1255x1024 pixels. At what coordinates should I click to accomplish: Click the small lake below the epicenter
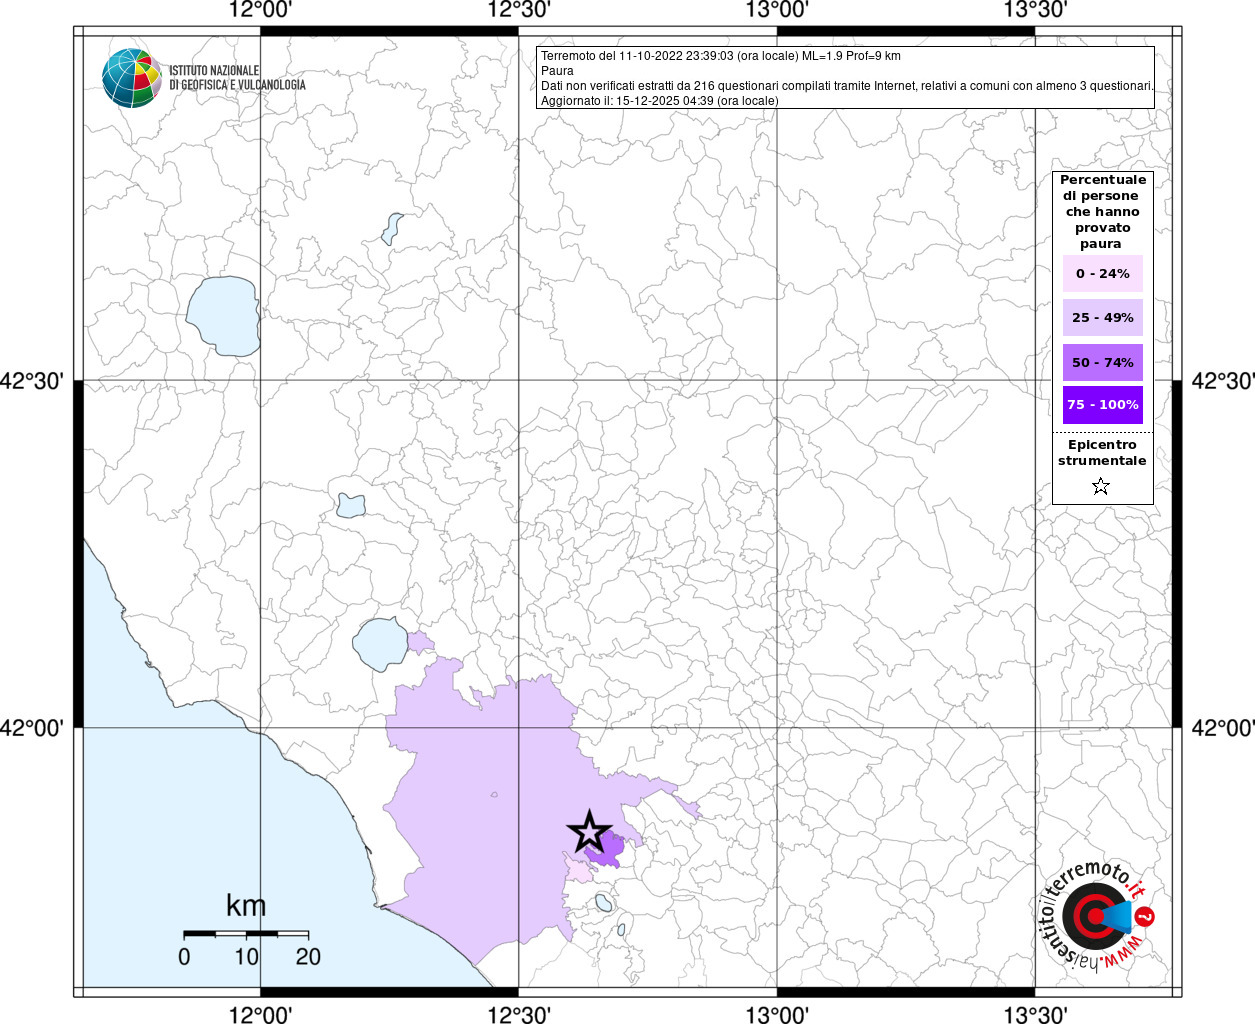604,903
